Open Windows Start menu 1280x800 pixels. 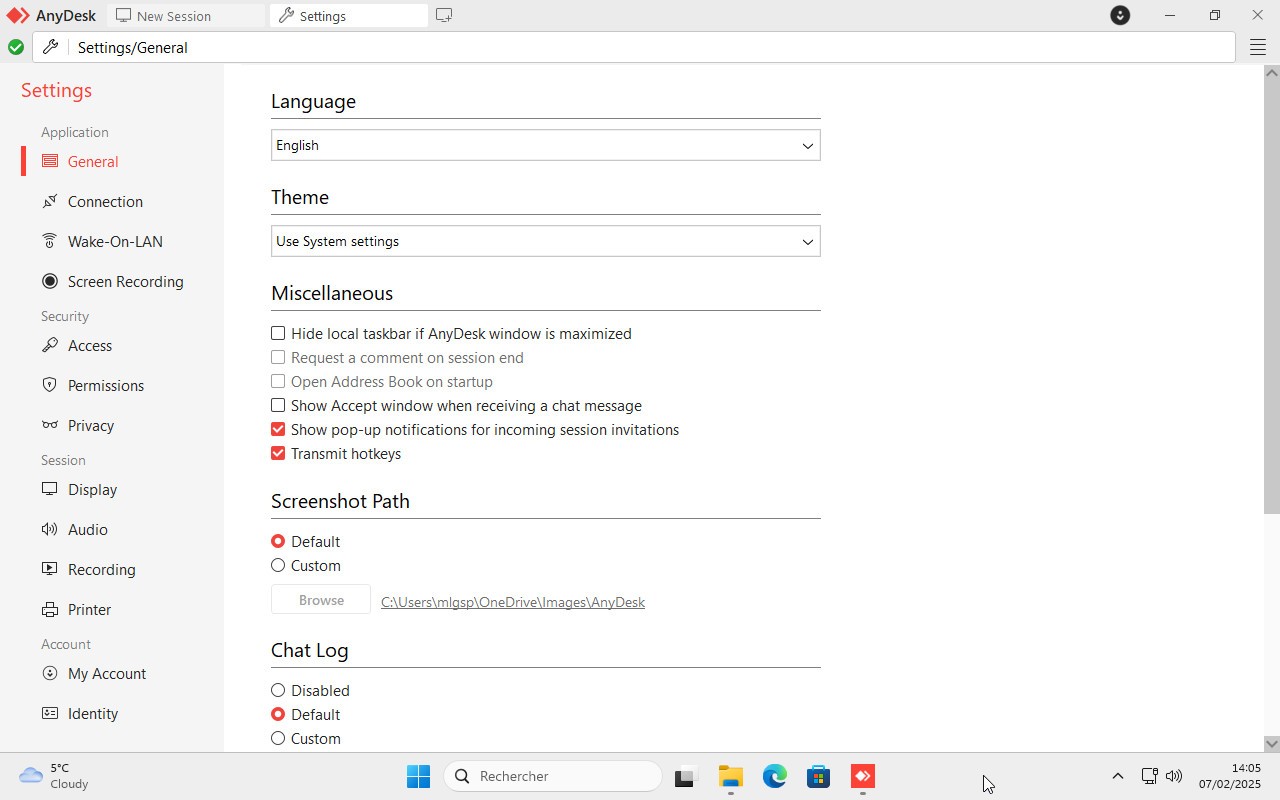coord(418,776)
